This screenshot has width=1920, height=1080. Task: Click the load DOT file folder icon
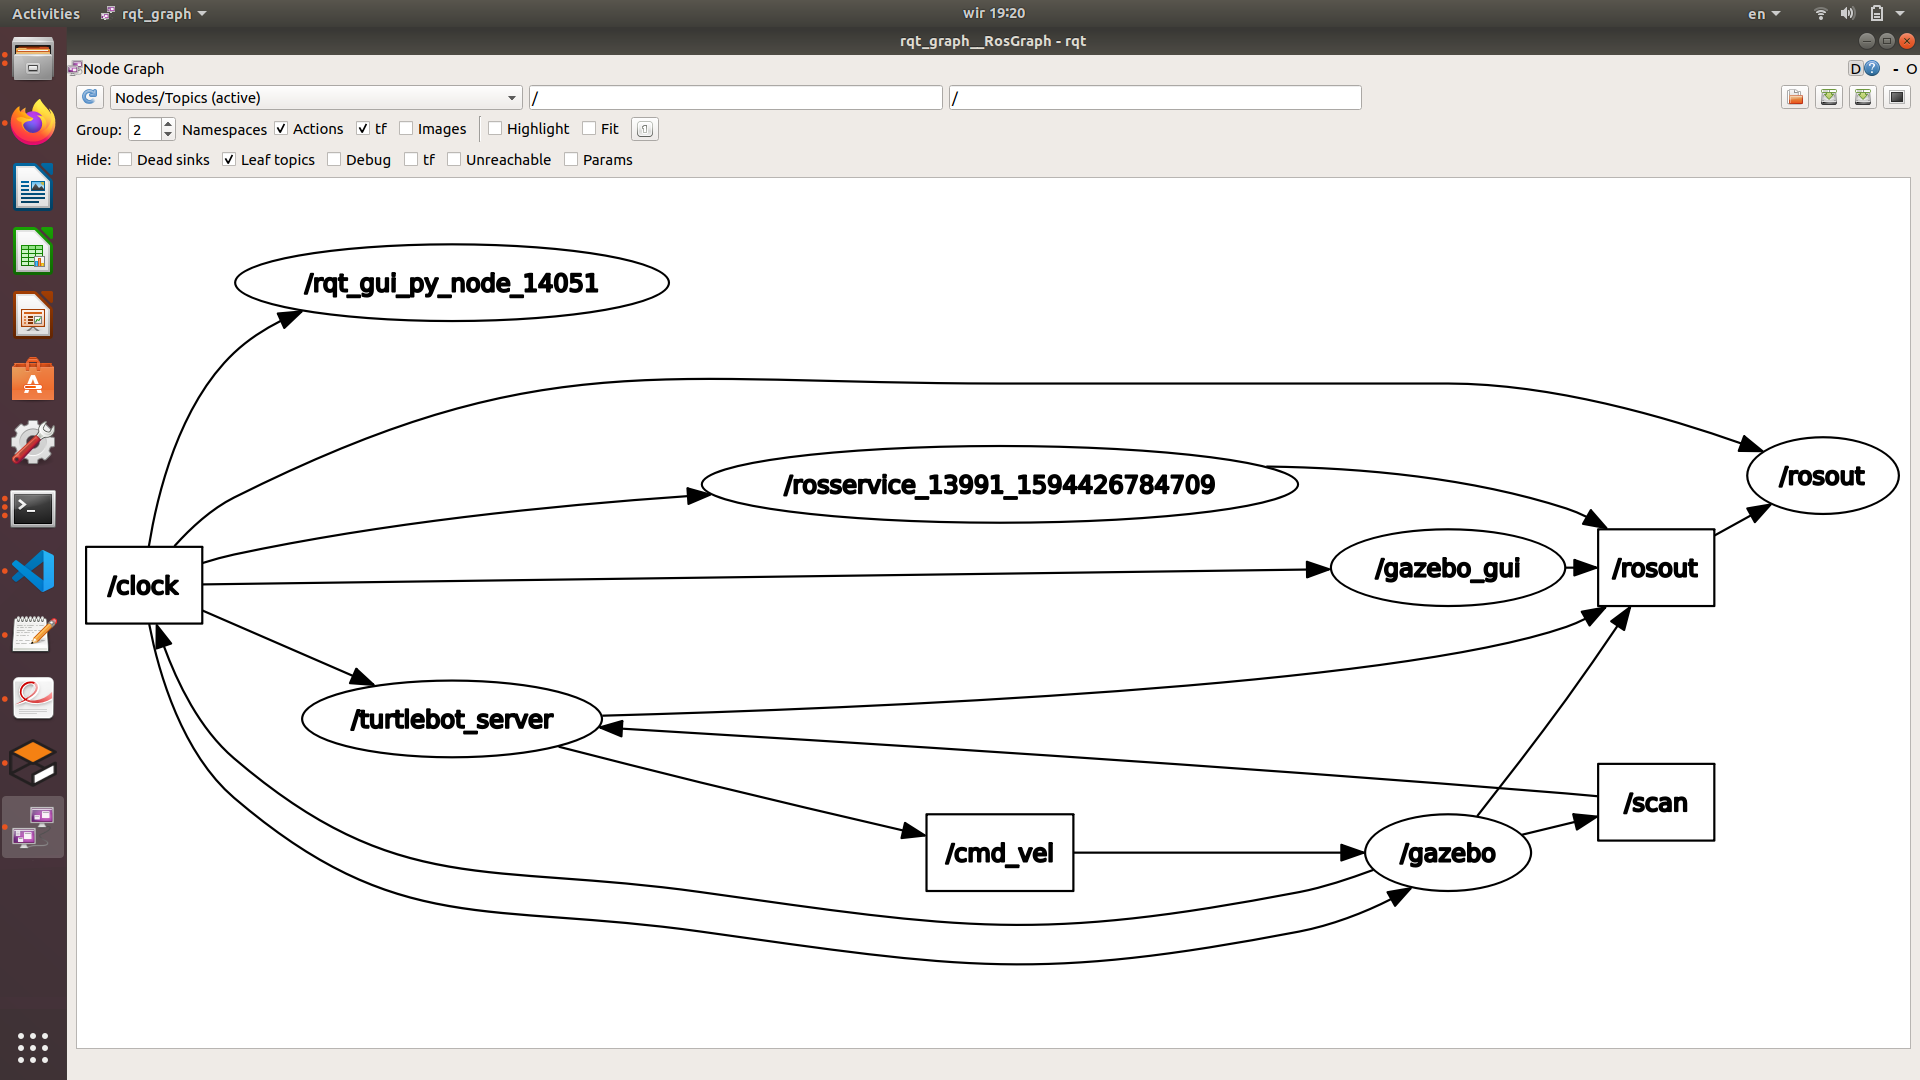(1795, 97)
